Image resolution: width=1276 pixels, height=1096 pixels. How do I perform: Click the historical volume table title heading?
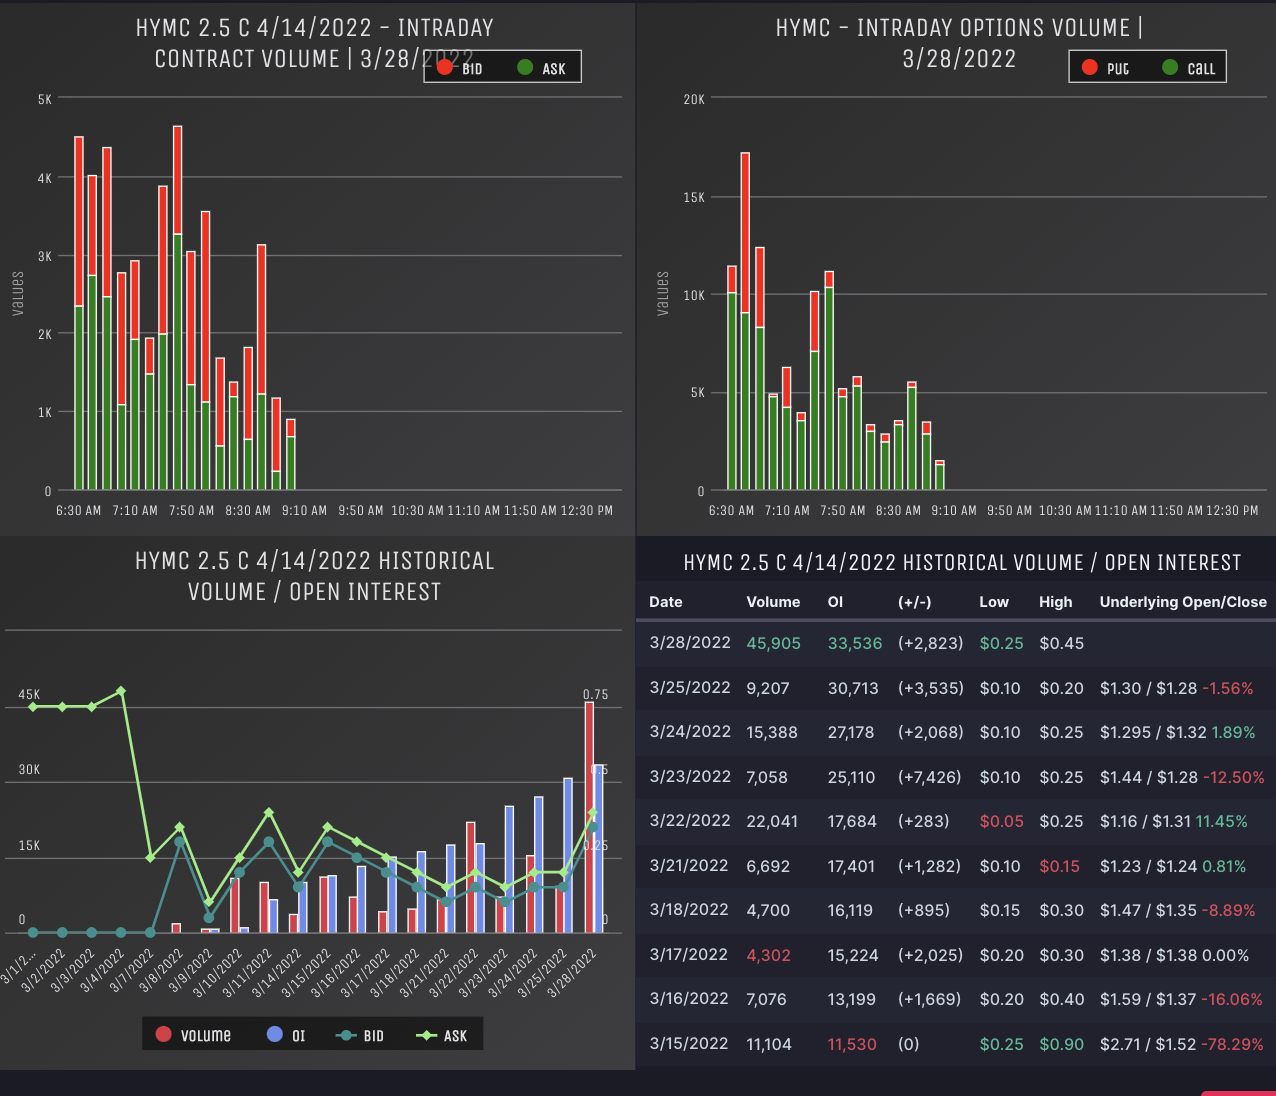(962, 563)
